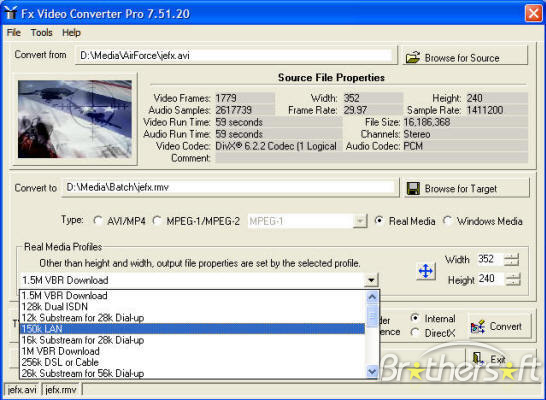Viewport: 546px width, 400px height.
Task: Click the Sample Rate value 1411200
Action: [497, 110]
